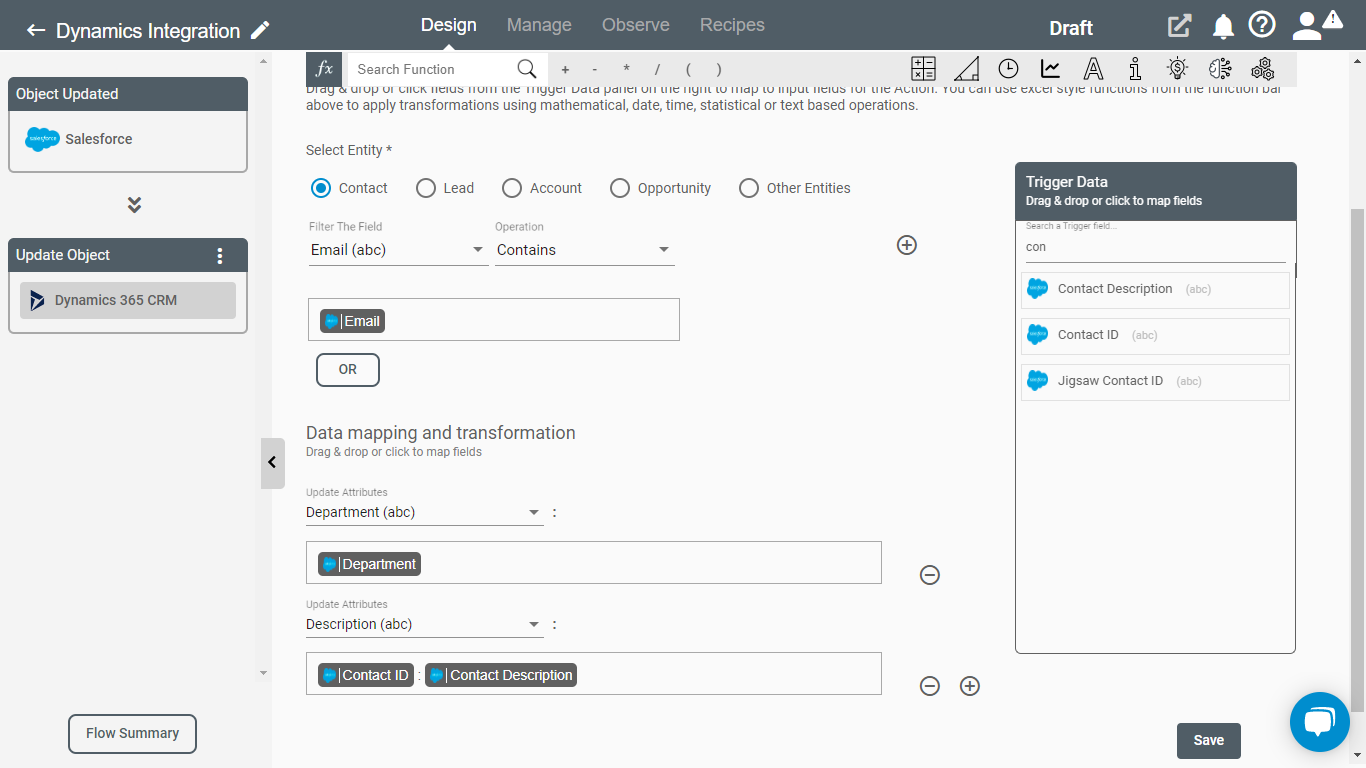Image resolution: width=1366 pixels, height=768 pixels.
Task: Click the double chevron between flow steps
Action: [134, 205]
